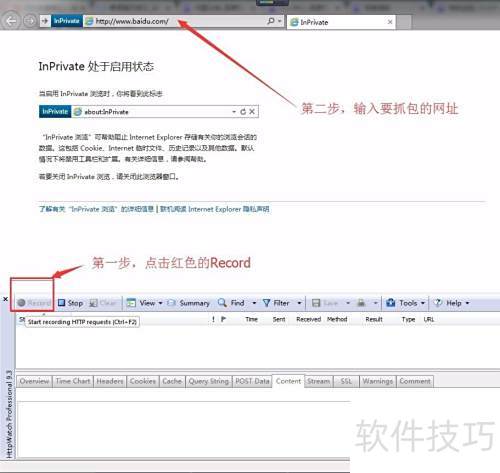
Task: Switch to the Cookies tab
Action: tap(143, 381)
